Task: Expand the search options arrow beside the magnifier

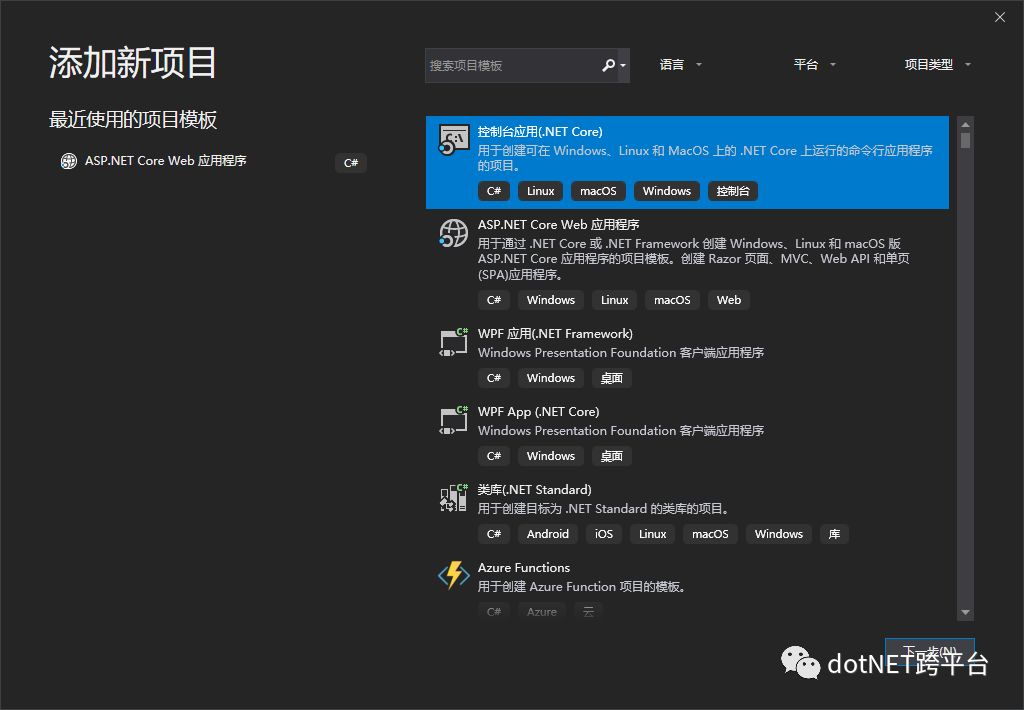Action: 623,65
